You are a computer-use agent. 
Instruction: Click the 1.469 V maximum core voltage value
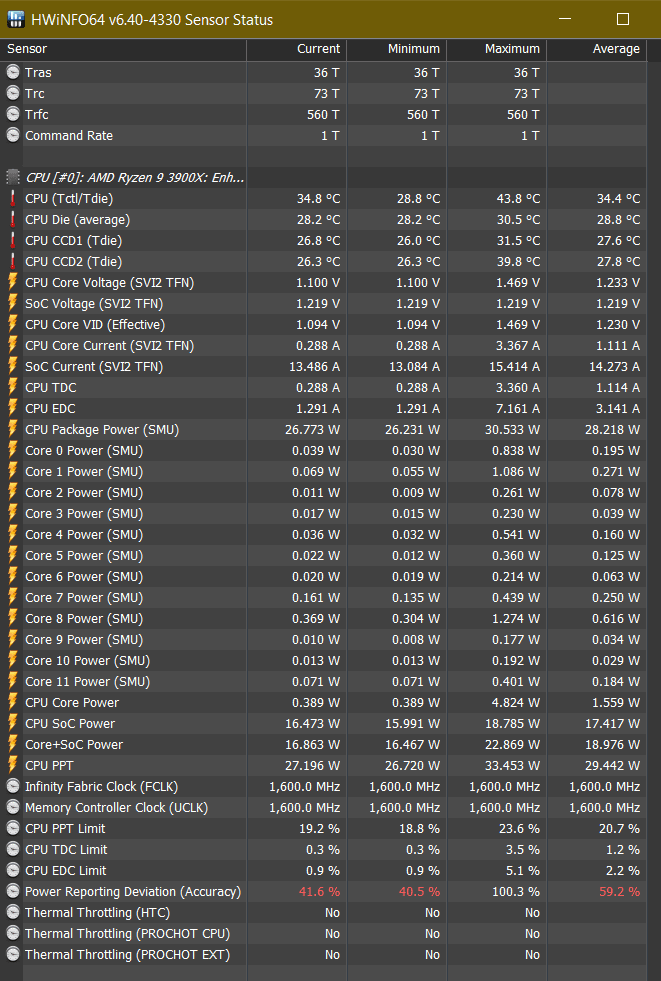click(x=518, y=282)
